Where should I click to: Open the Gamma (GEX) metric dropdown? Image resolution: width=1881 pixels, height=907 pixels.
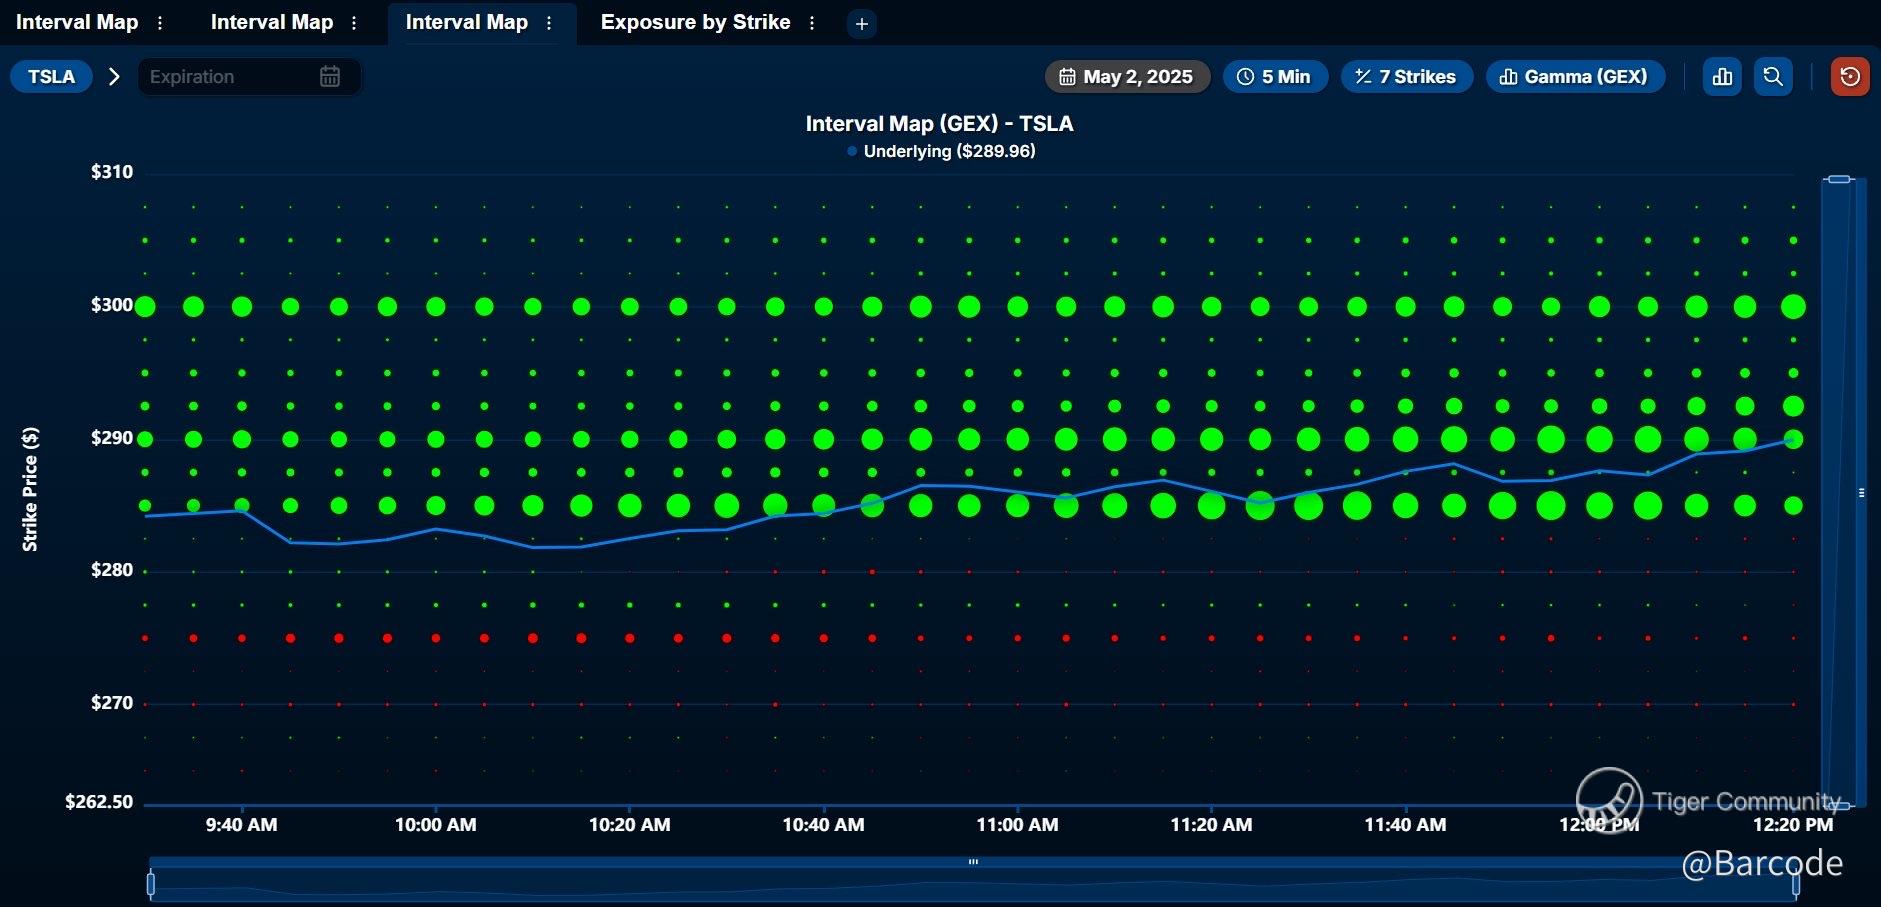1575,77
